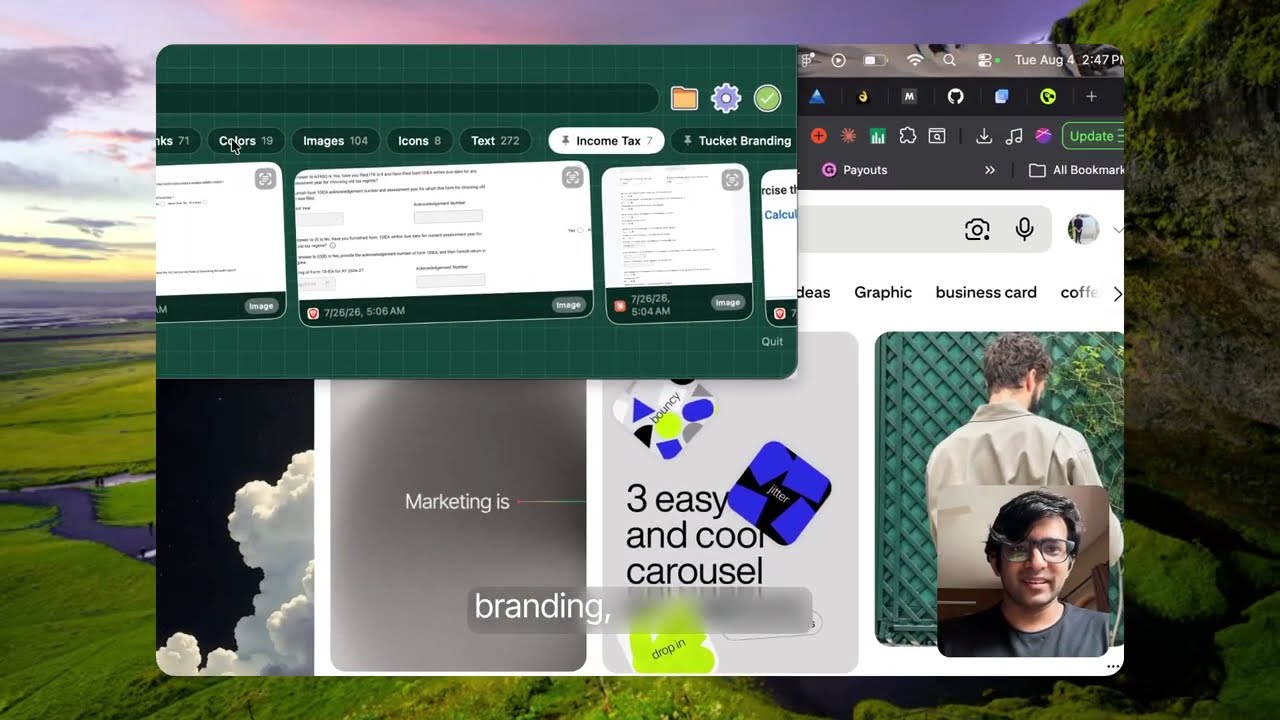Click the browser Update button
The height and width of the screenshot is (720, 1280).
click(x=1093, y=136)
